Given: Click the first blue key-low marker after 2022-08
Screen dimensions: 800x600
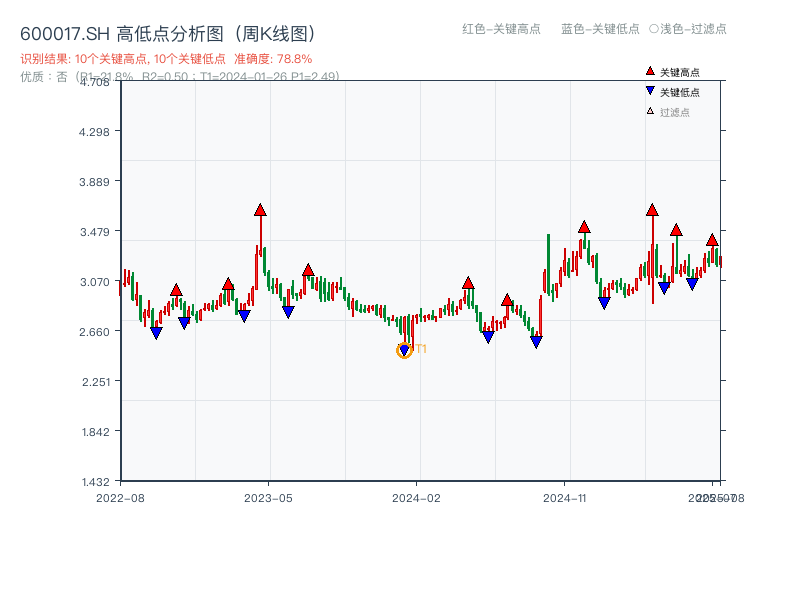Looking at the screenshot, I should (x=156, y=333).
